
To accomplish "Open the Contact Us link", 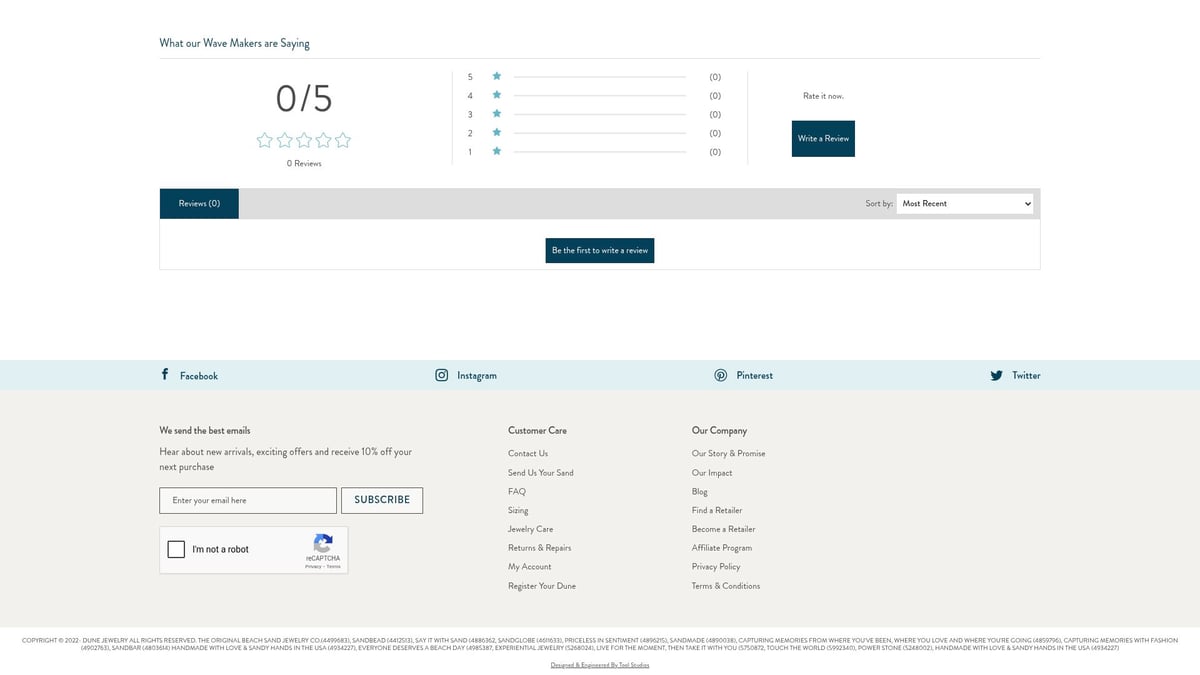I will point(528,454).
